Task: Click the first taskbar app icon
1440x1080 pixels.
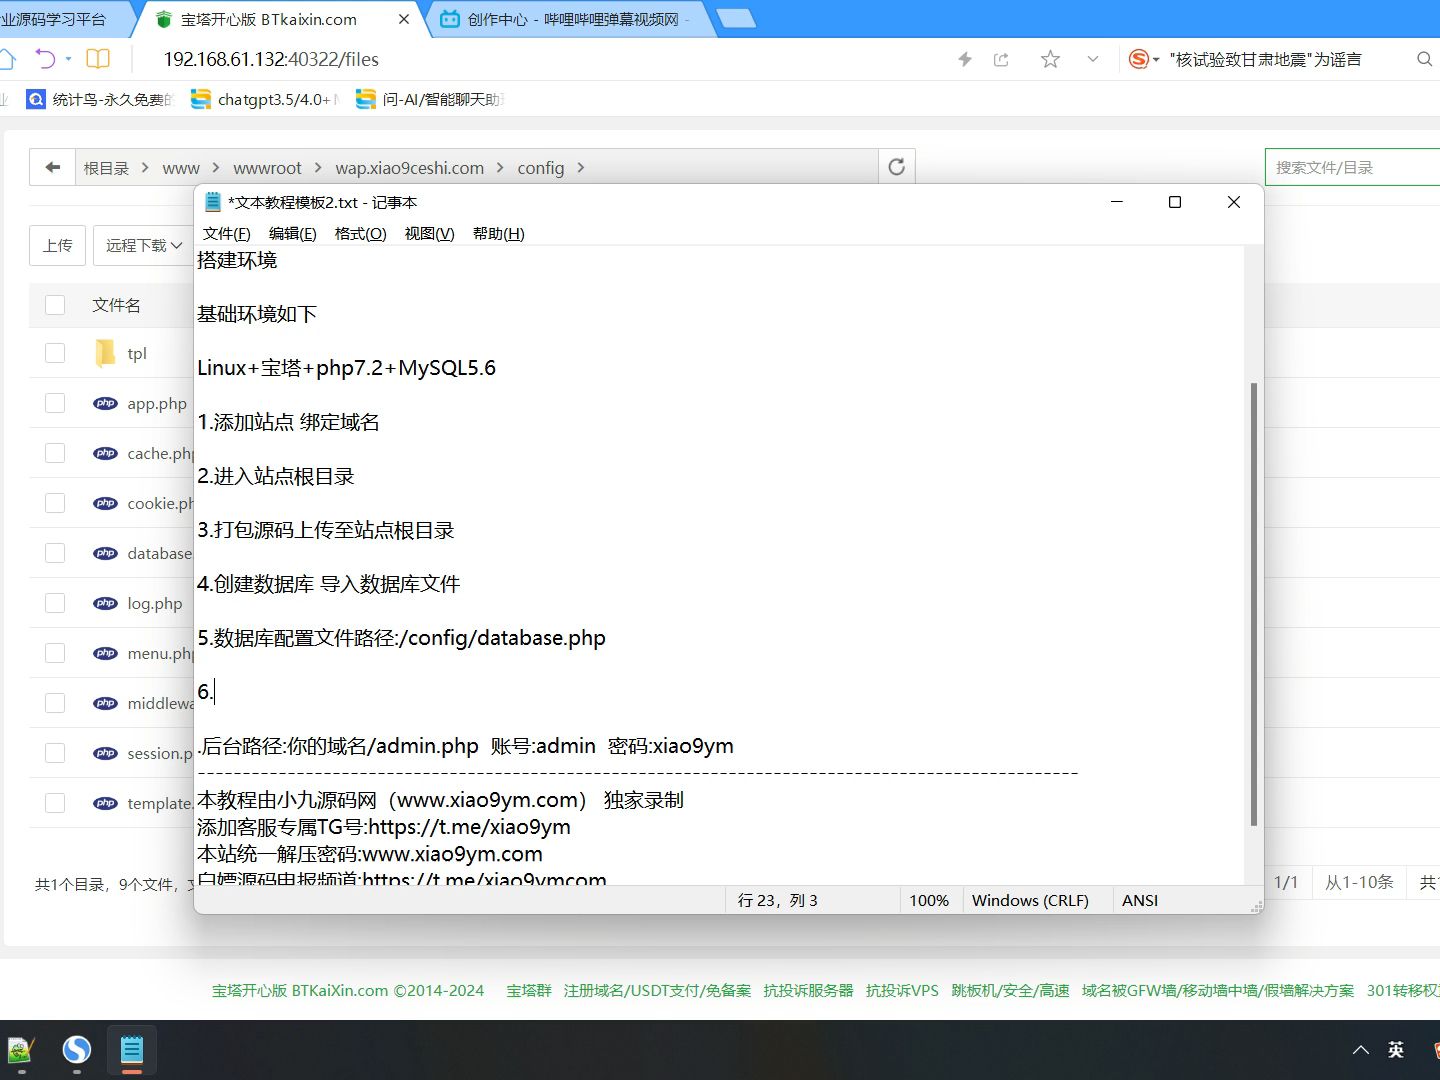Action: pyautogui.click(x=20, y=1050)
